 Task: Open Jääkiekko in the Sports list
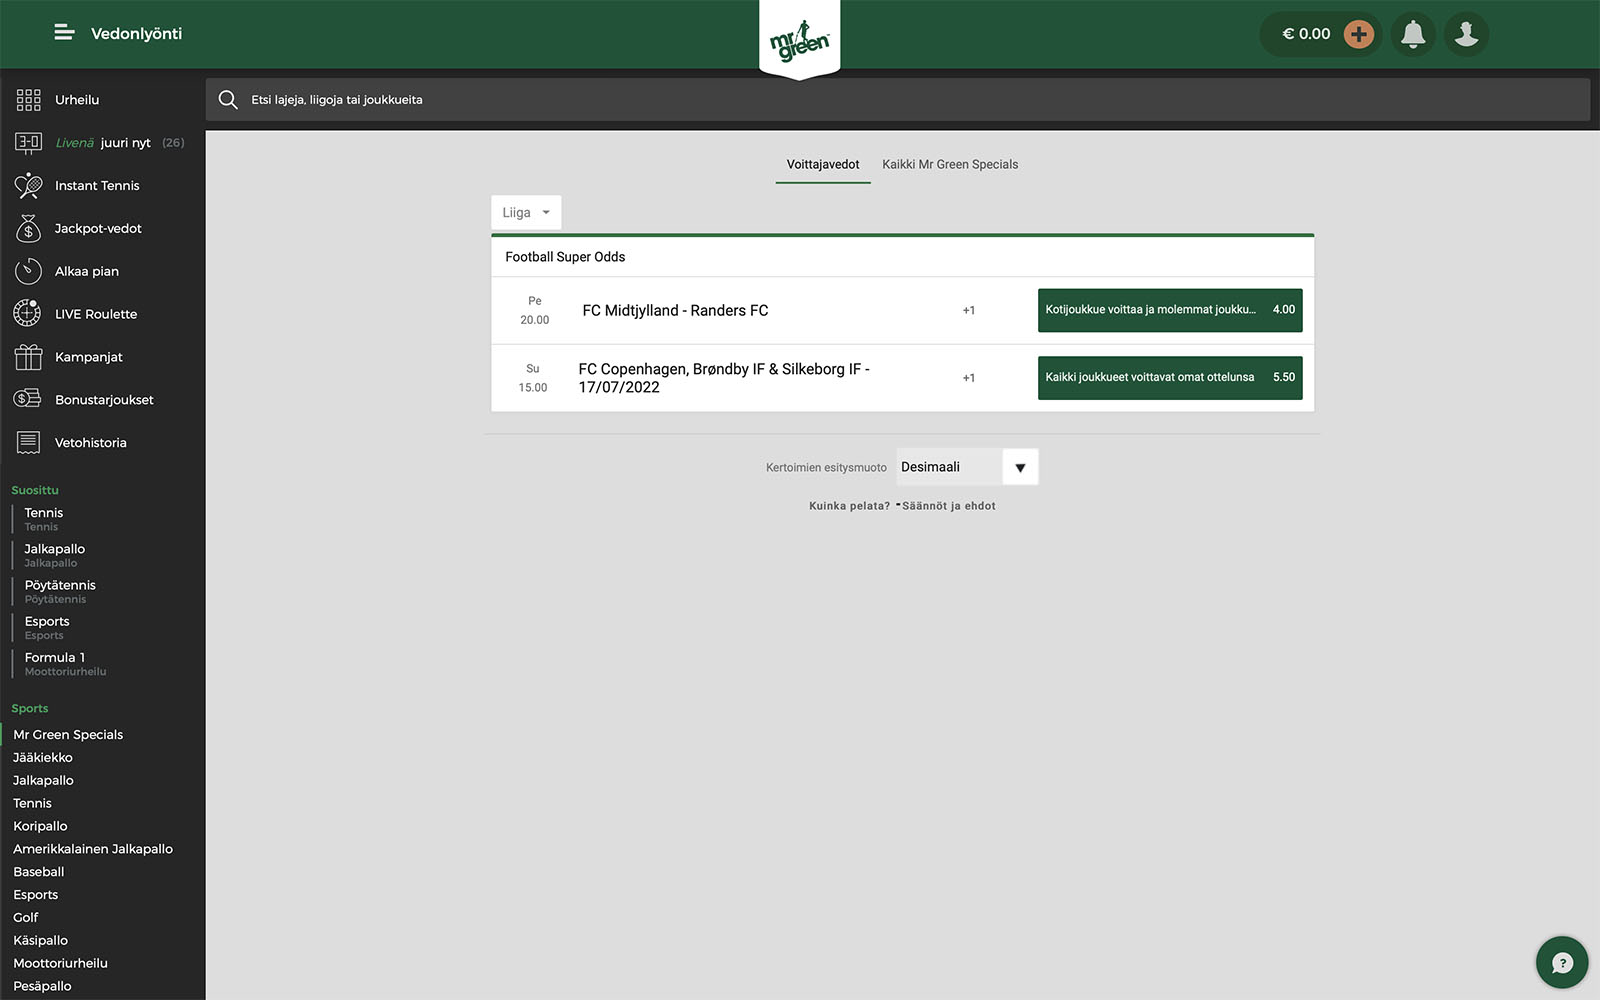43,758
